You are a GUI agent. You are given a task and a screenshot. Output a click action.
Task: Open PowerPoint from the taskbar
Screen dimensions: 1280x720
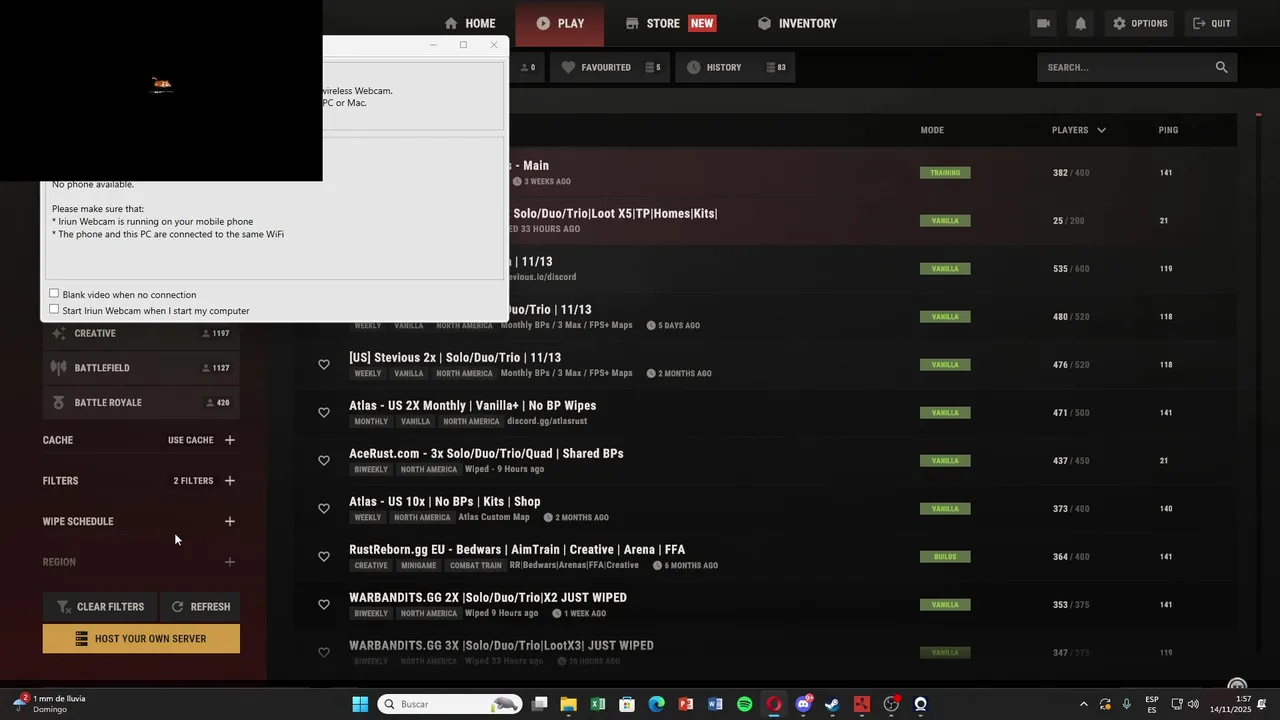click(686, 704)
